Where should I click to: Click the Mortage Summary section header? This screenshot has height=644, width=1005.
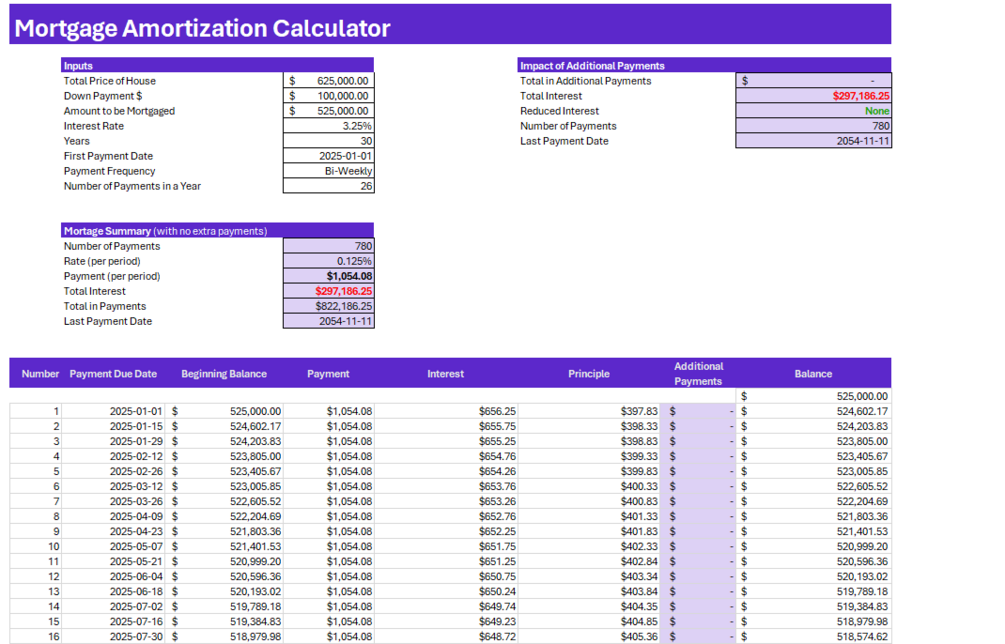click(217, 231)
